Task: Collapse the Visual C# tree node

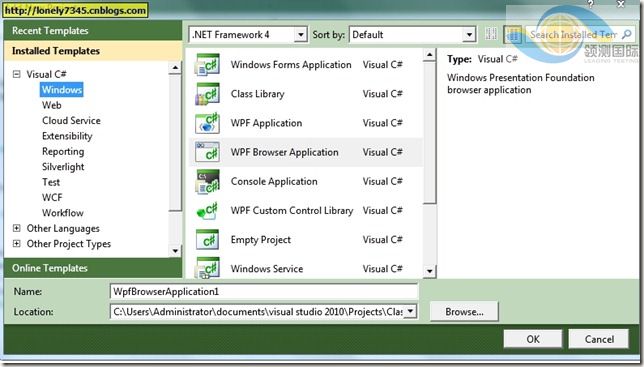Action: (x=16, y=74)
